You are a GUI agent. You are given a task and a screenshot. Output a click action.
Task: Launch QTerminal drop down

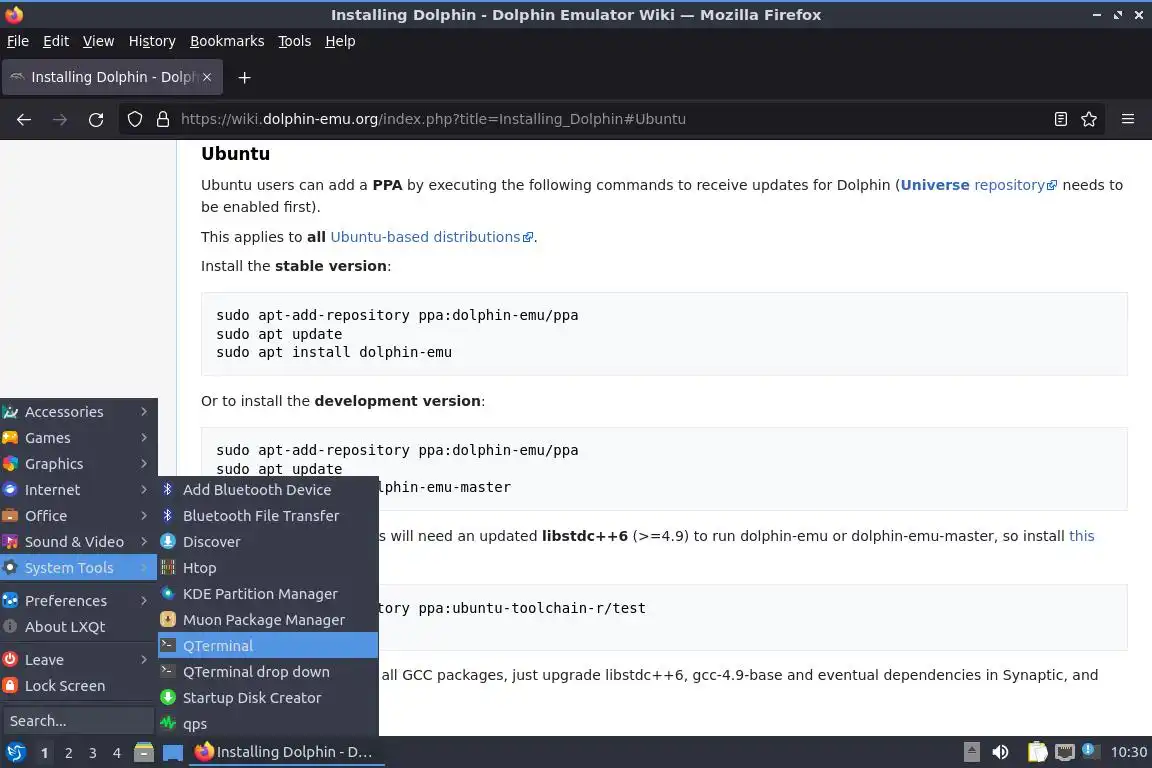coord(268,672)
